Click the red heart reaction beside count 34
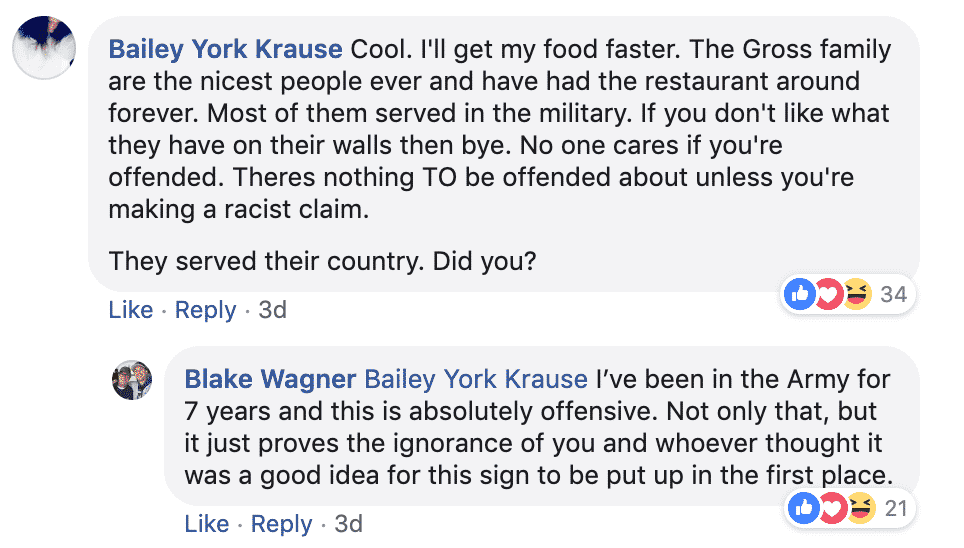Viewport: 964px width, 548px height. [x=828, y=293]
